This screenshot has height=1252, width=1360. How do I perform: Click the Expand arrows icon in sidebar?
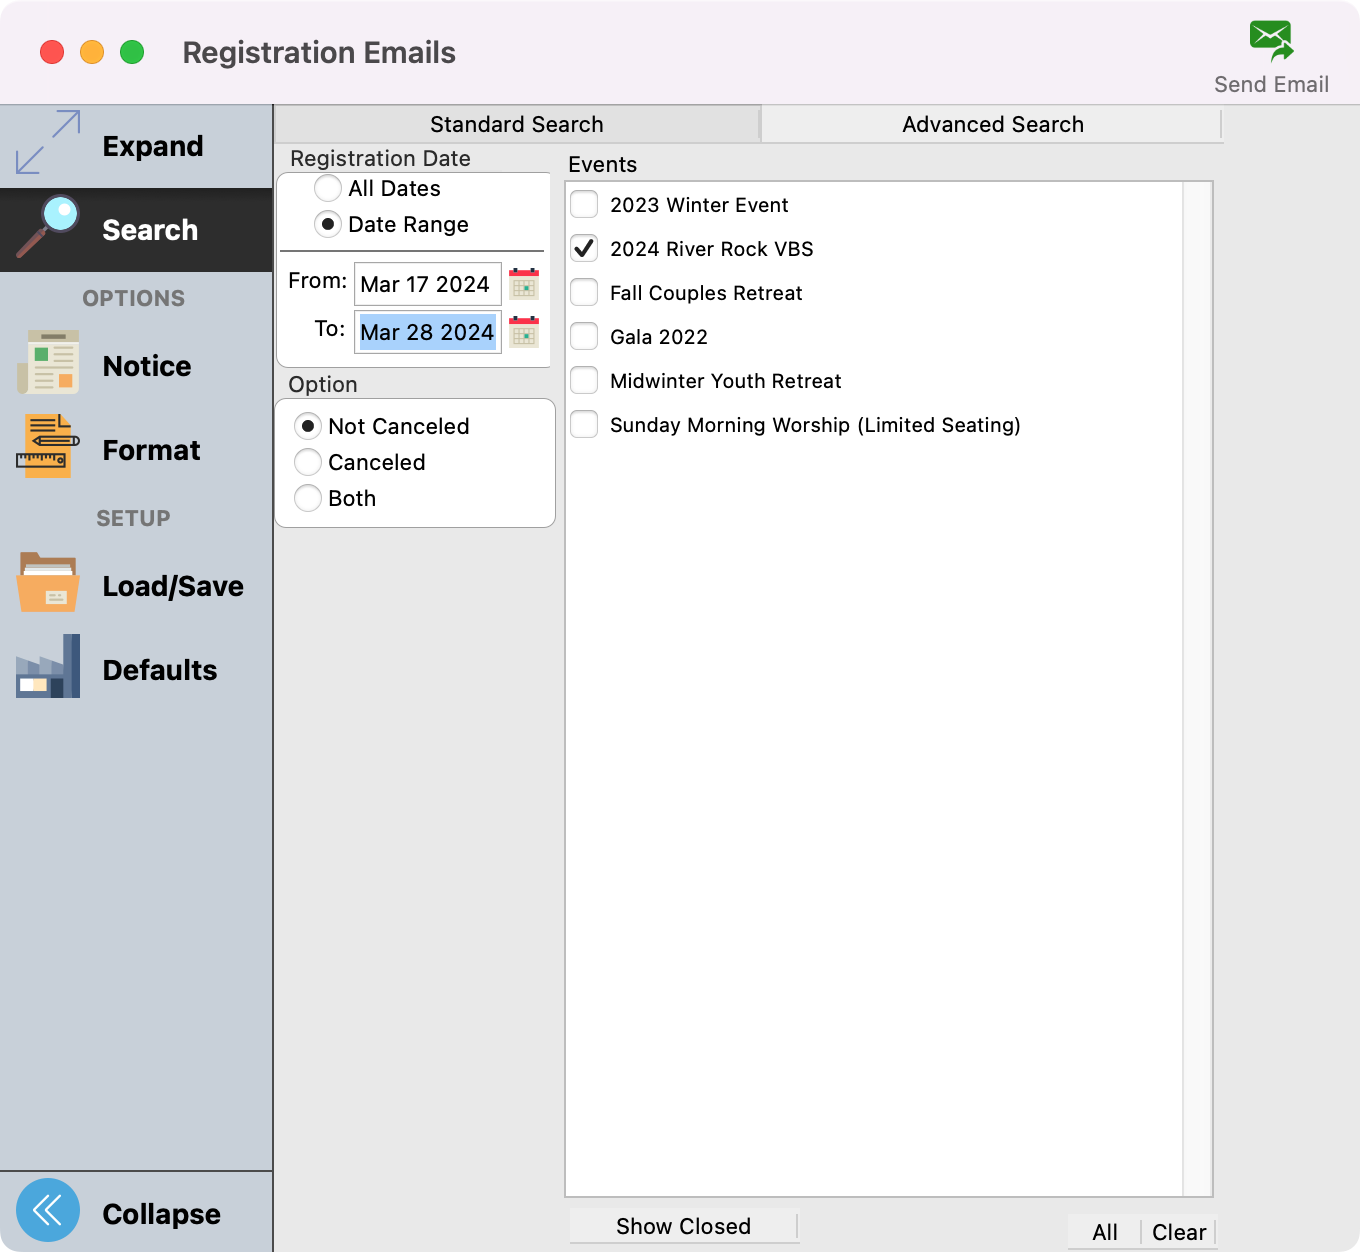[x=48, y=142]
